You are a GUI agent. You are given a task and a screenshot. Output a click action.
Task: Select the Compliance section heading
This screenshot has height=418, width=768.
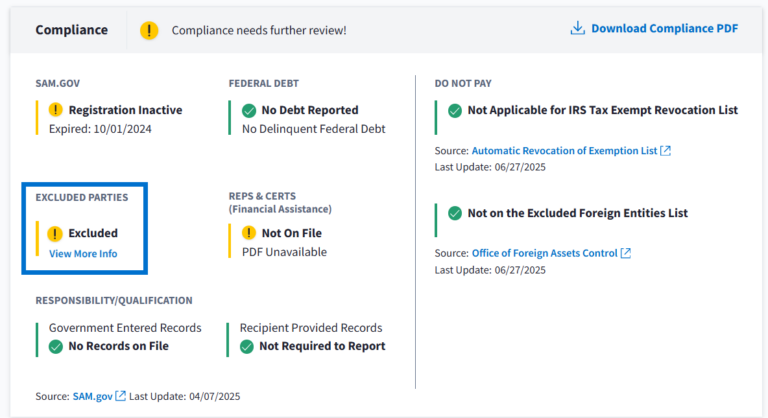coord(71,30)
